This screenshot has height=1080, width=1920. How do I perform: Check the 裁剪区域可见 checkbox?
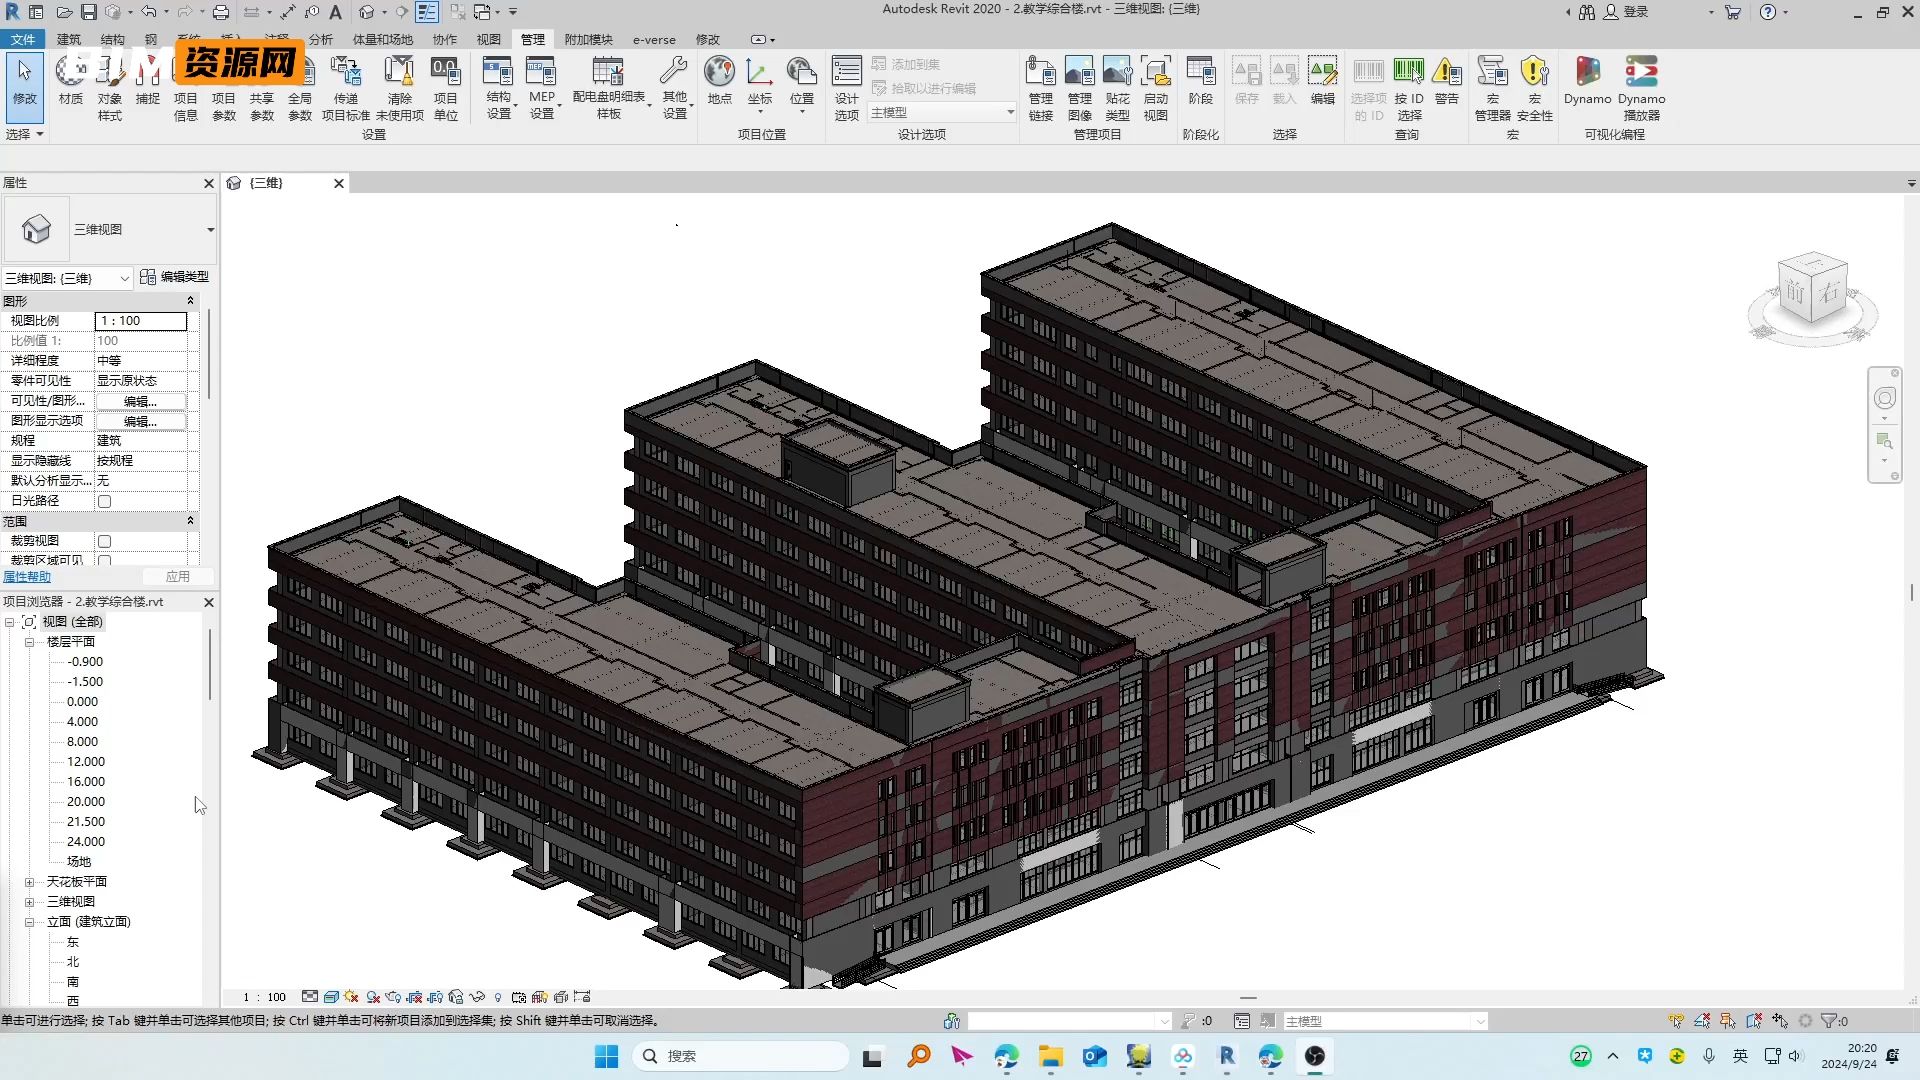pos(104,560)
